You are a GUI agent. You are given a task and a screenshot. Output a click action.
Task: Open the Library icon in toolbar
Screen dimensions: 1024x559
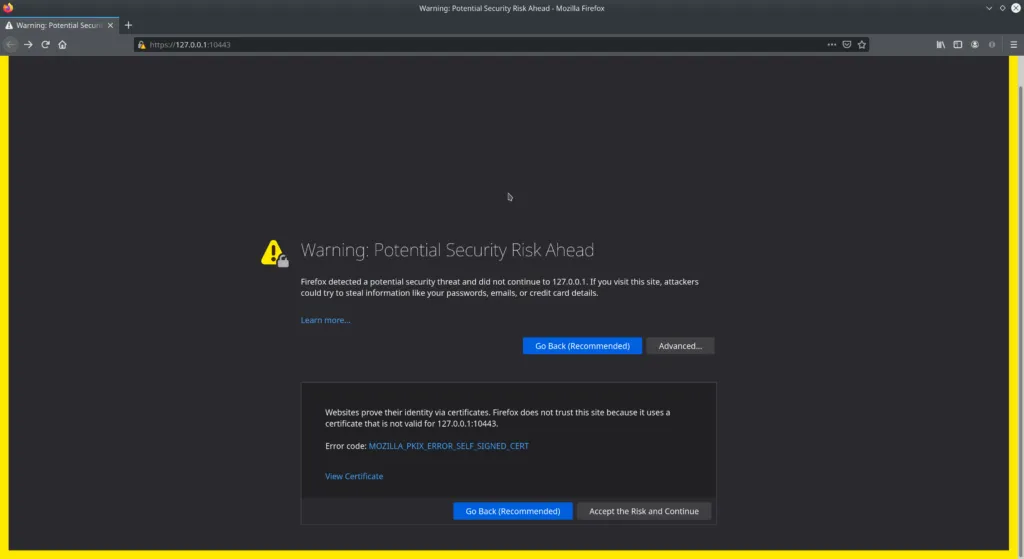(940, 45)
